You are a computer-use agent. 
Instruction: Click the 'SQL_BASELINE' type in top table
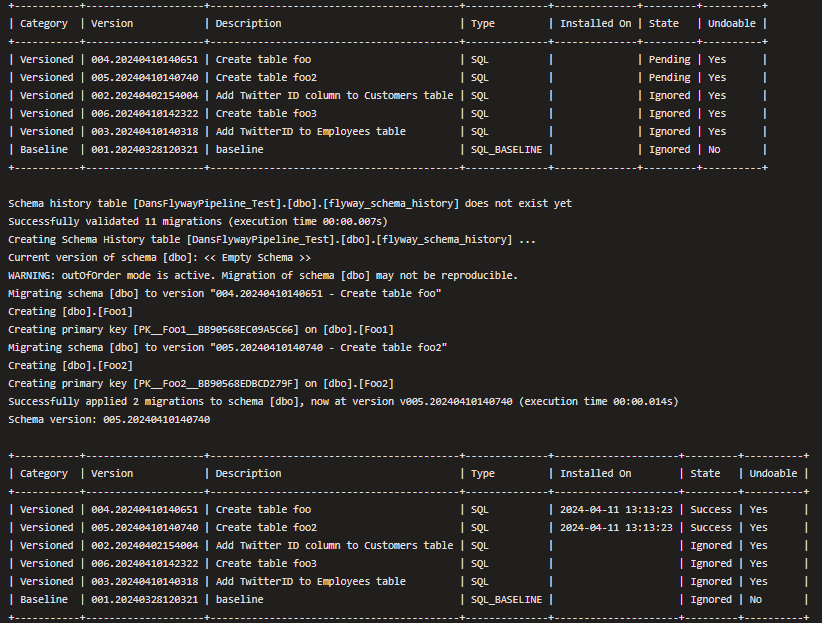tap(506, 149)
